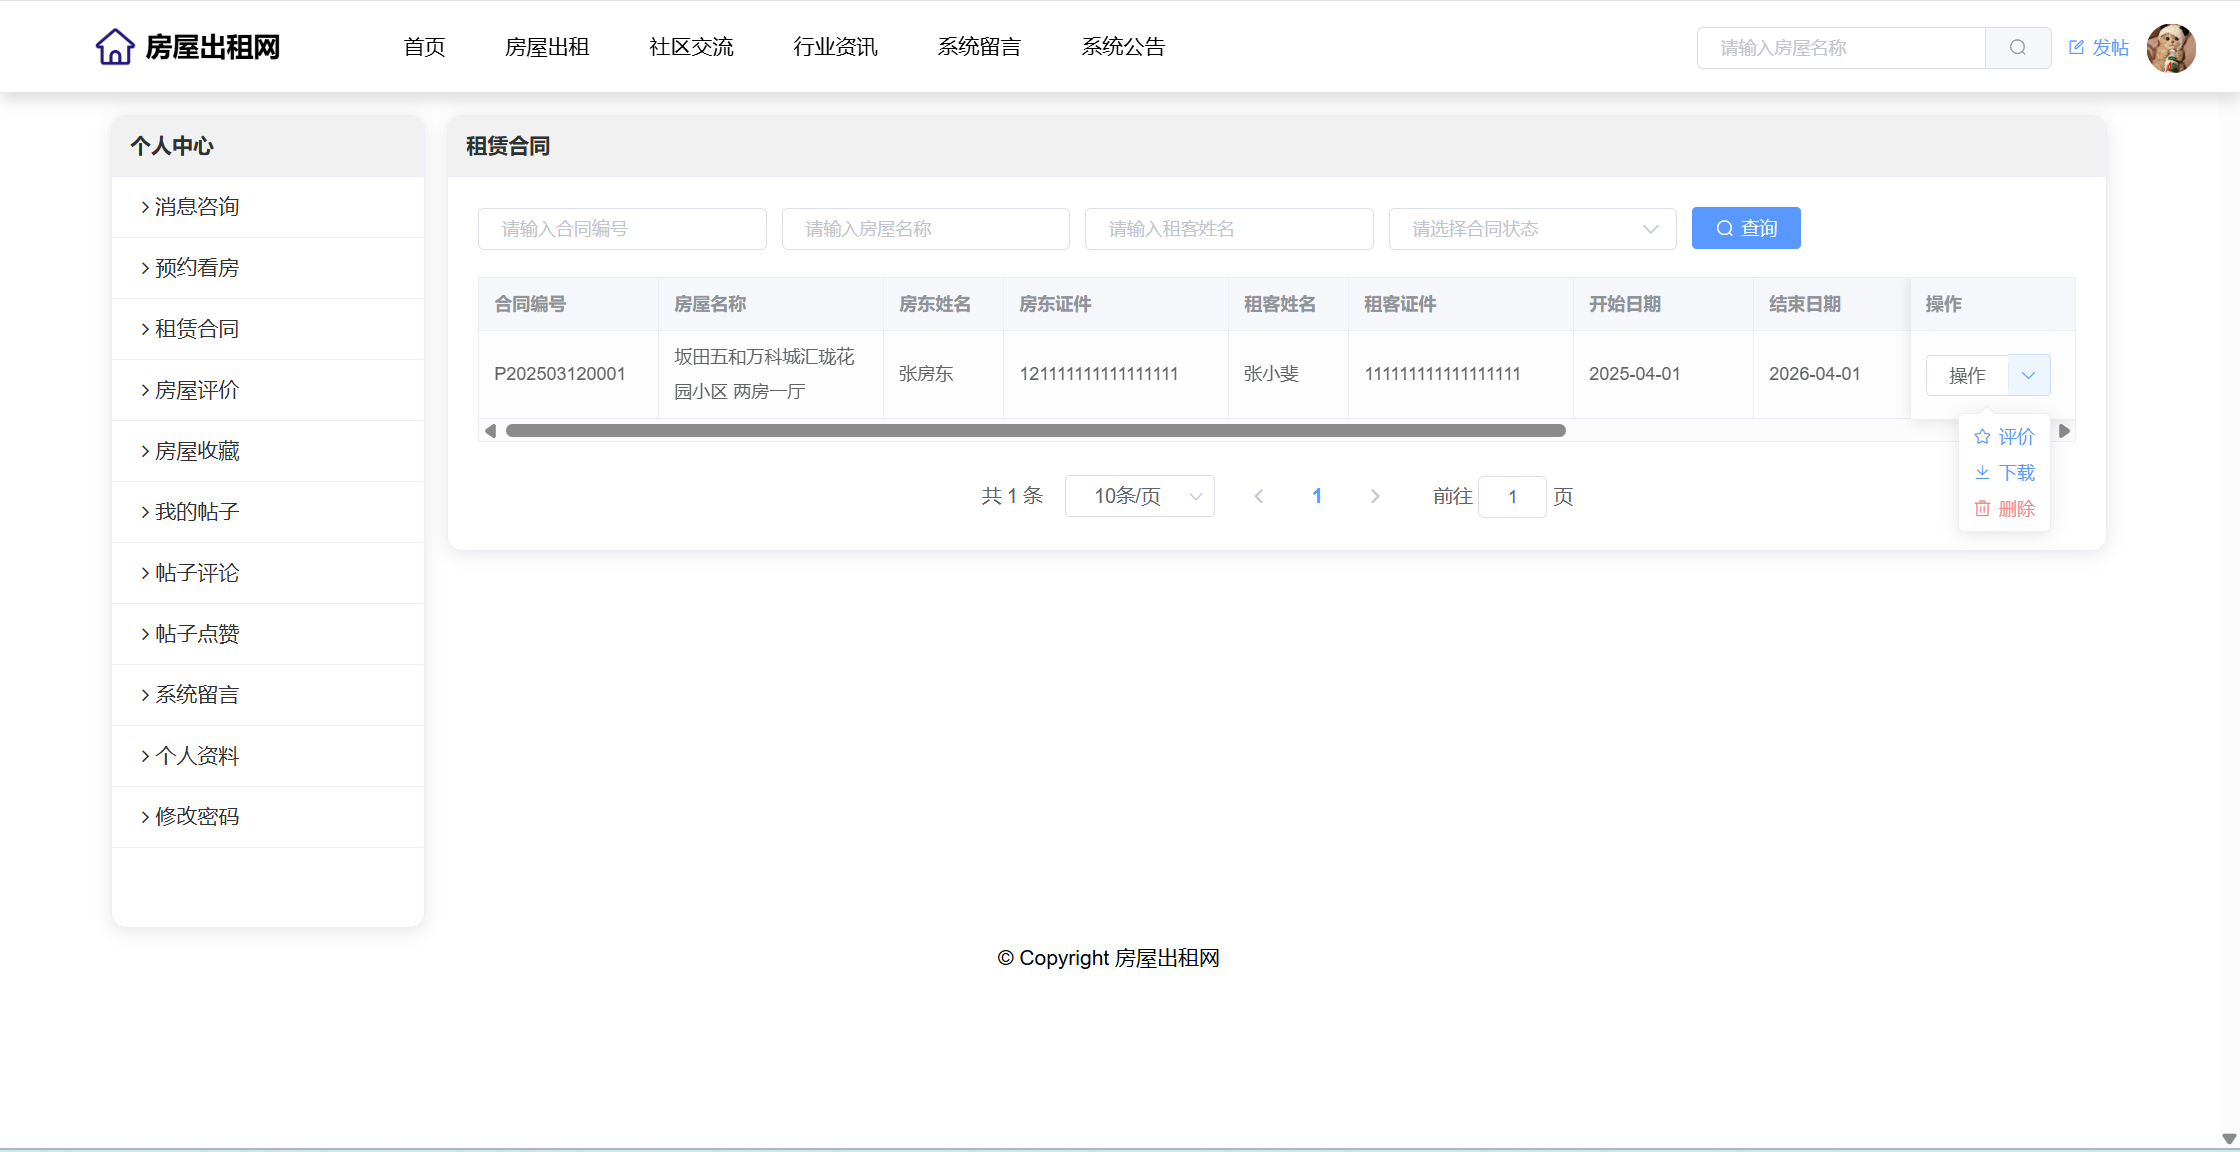Expand the 10条/页 page size selector

point(1139,496)
